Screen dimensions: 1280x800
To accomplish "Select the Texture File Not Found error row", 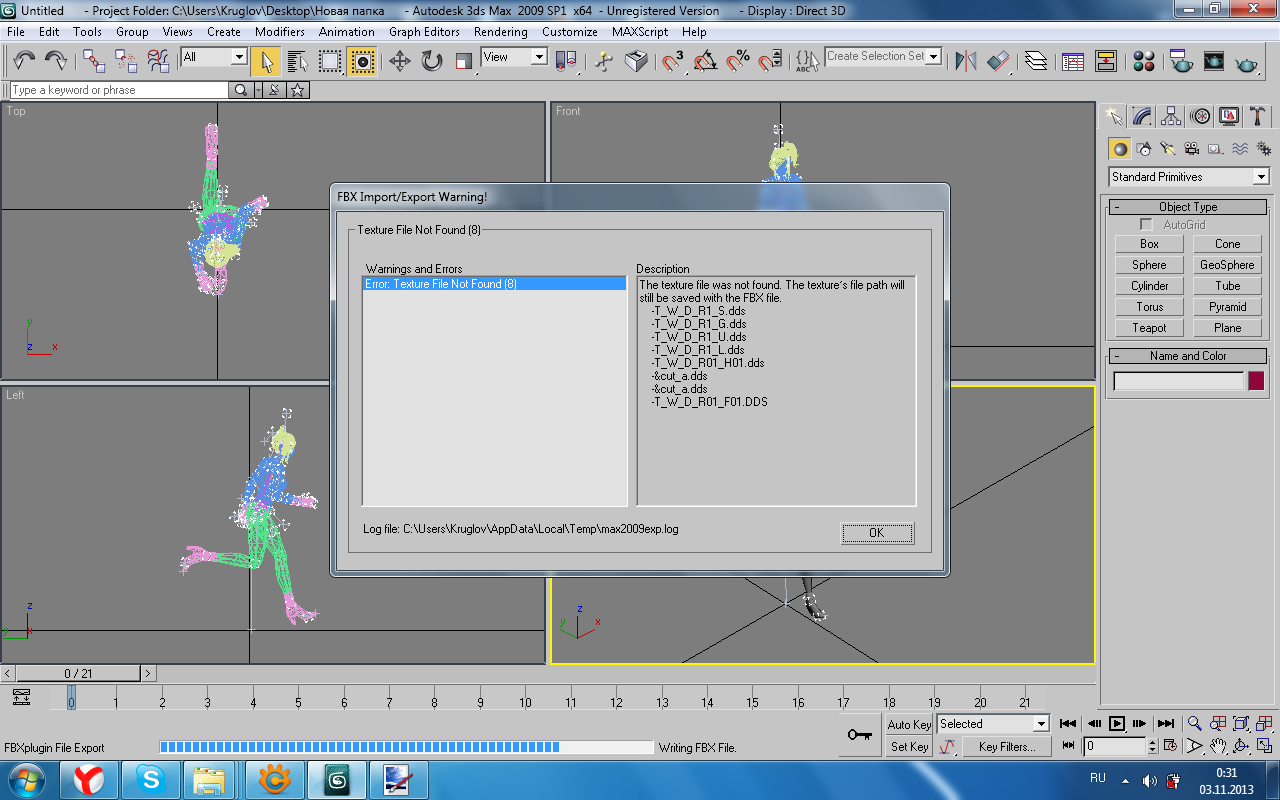I will (494, 284).
